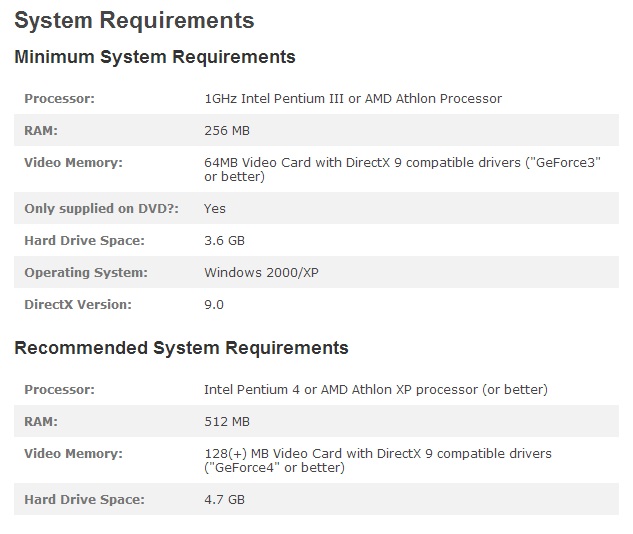Click the Hard Drive Space label under Minimum

point(84,241)
